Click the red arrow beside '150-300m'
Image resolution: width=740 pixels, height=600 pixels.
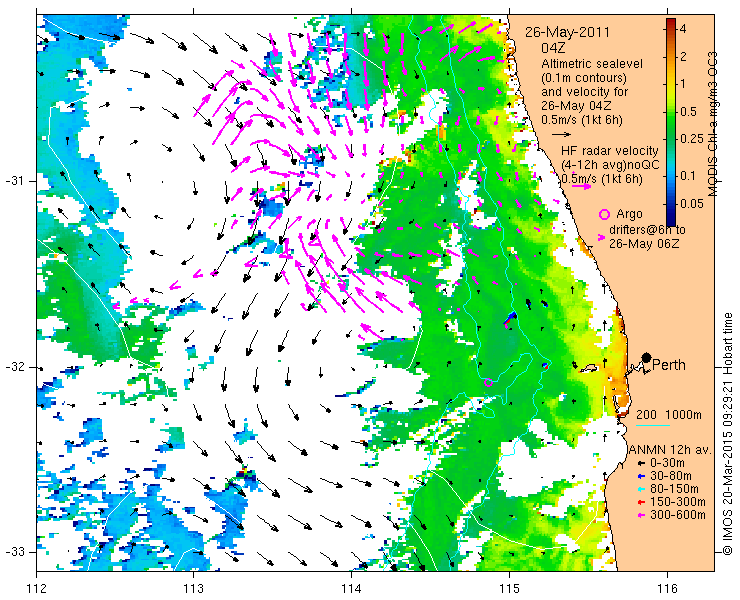click(x=640, y=502)
